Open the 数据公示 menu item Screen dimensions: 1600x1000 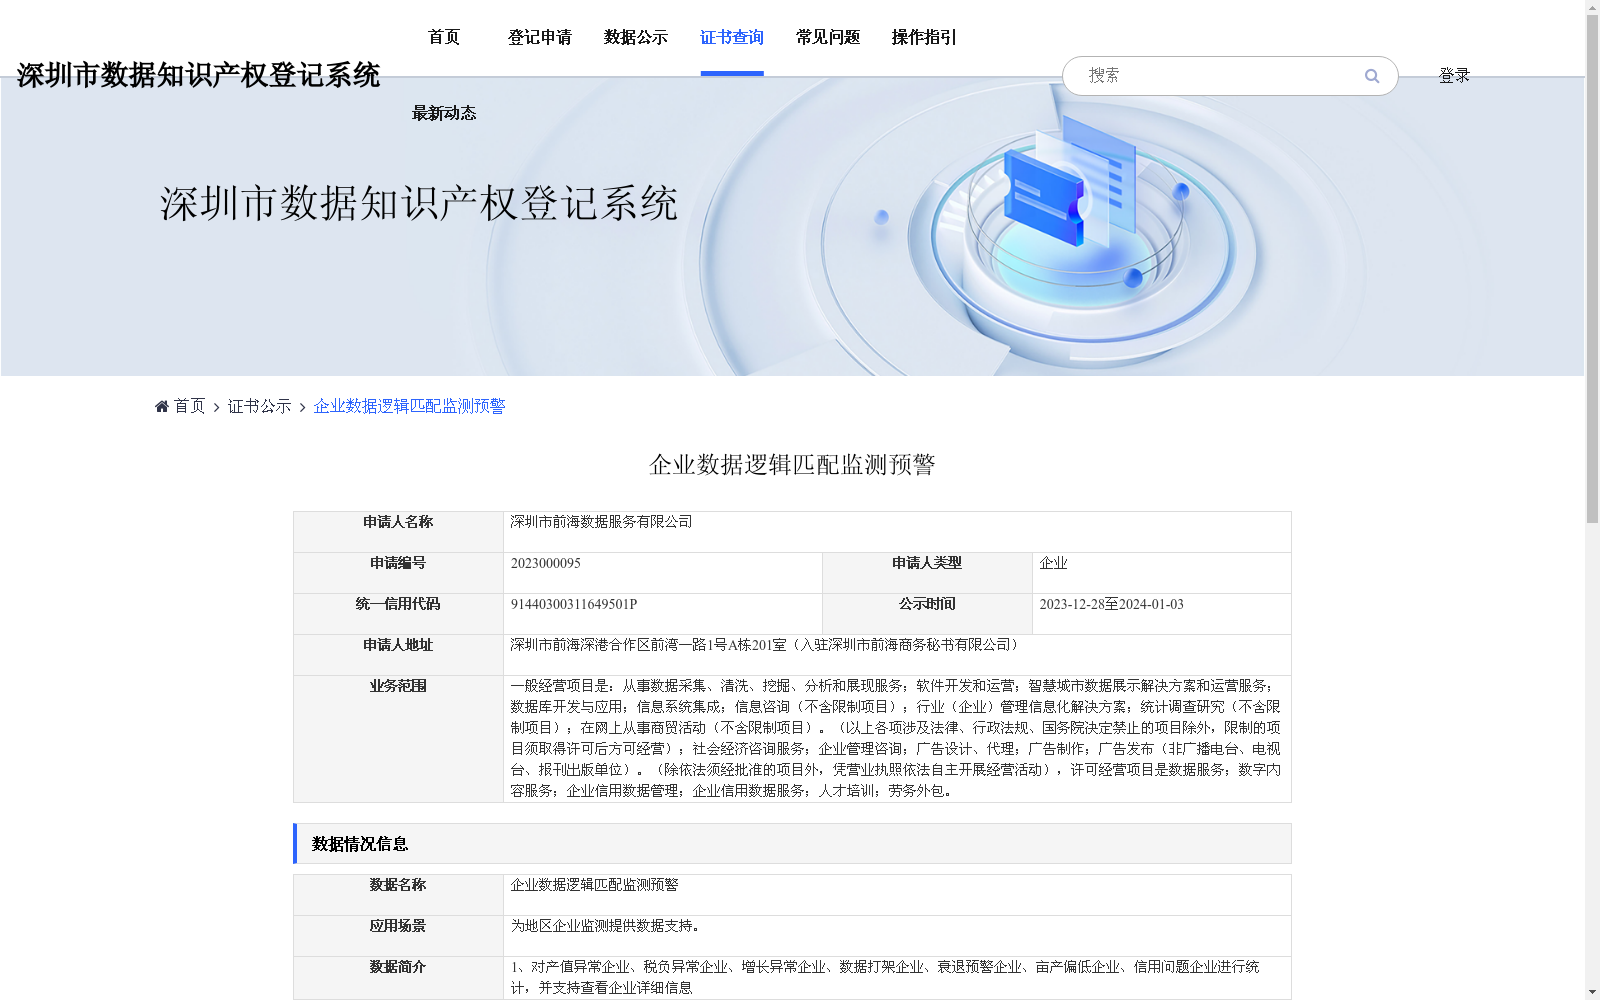click(636, 37)
